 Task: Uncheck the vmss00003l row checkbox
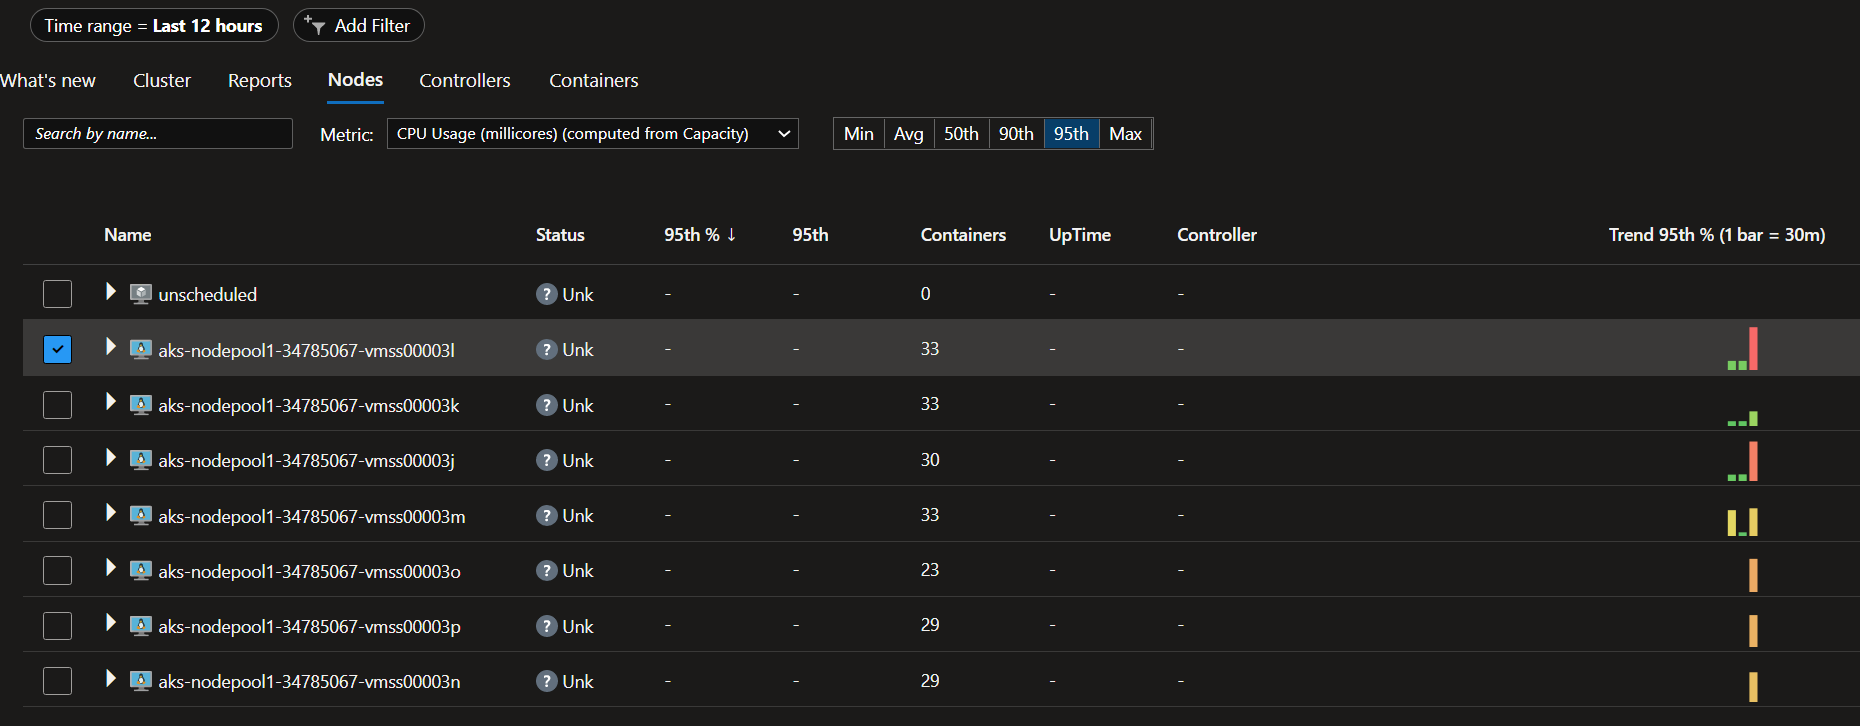click(x=58, y=349)
